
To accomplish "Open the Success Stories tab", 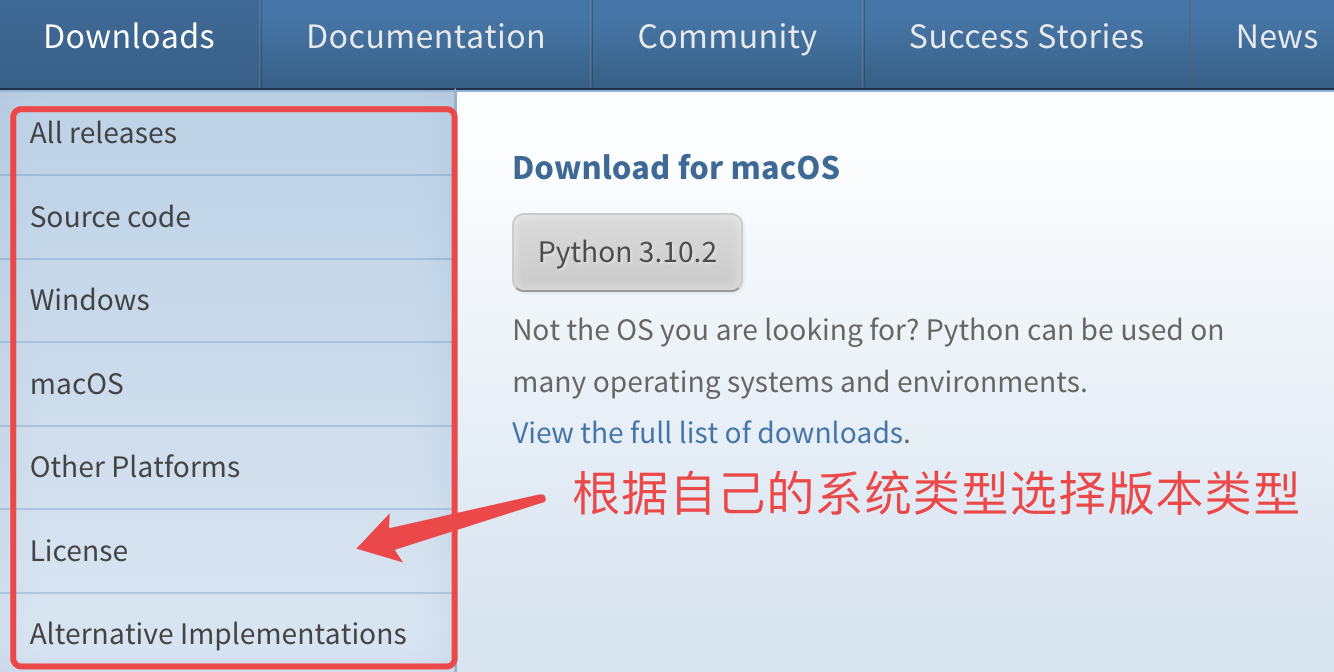I will point(1026,37).
